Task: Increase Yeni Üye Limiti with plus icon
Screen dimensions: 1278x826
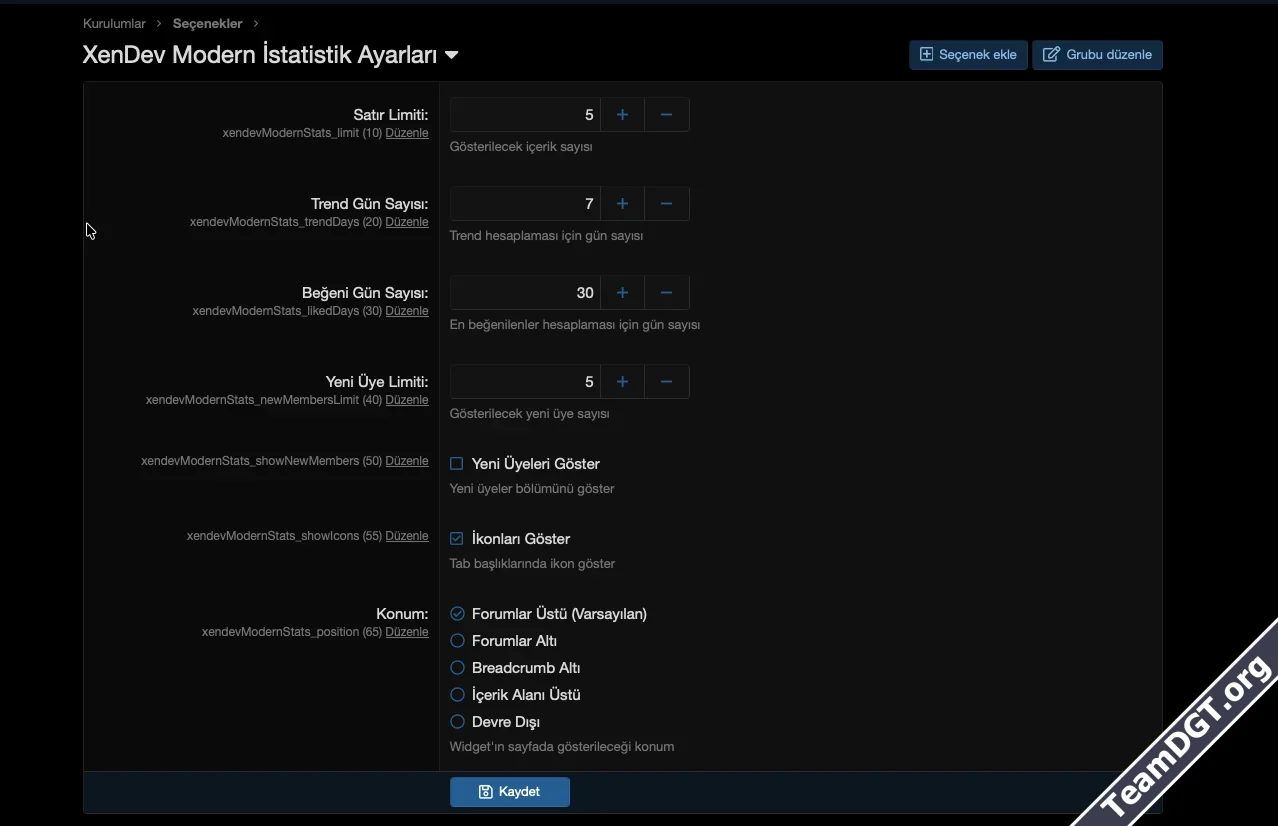Action: tap(622, 382)
